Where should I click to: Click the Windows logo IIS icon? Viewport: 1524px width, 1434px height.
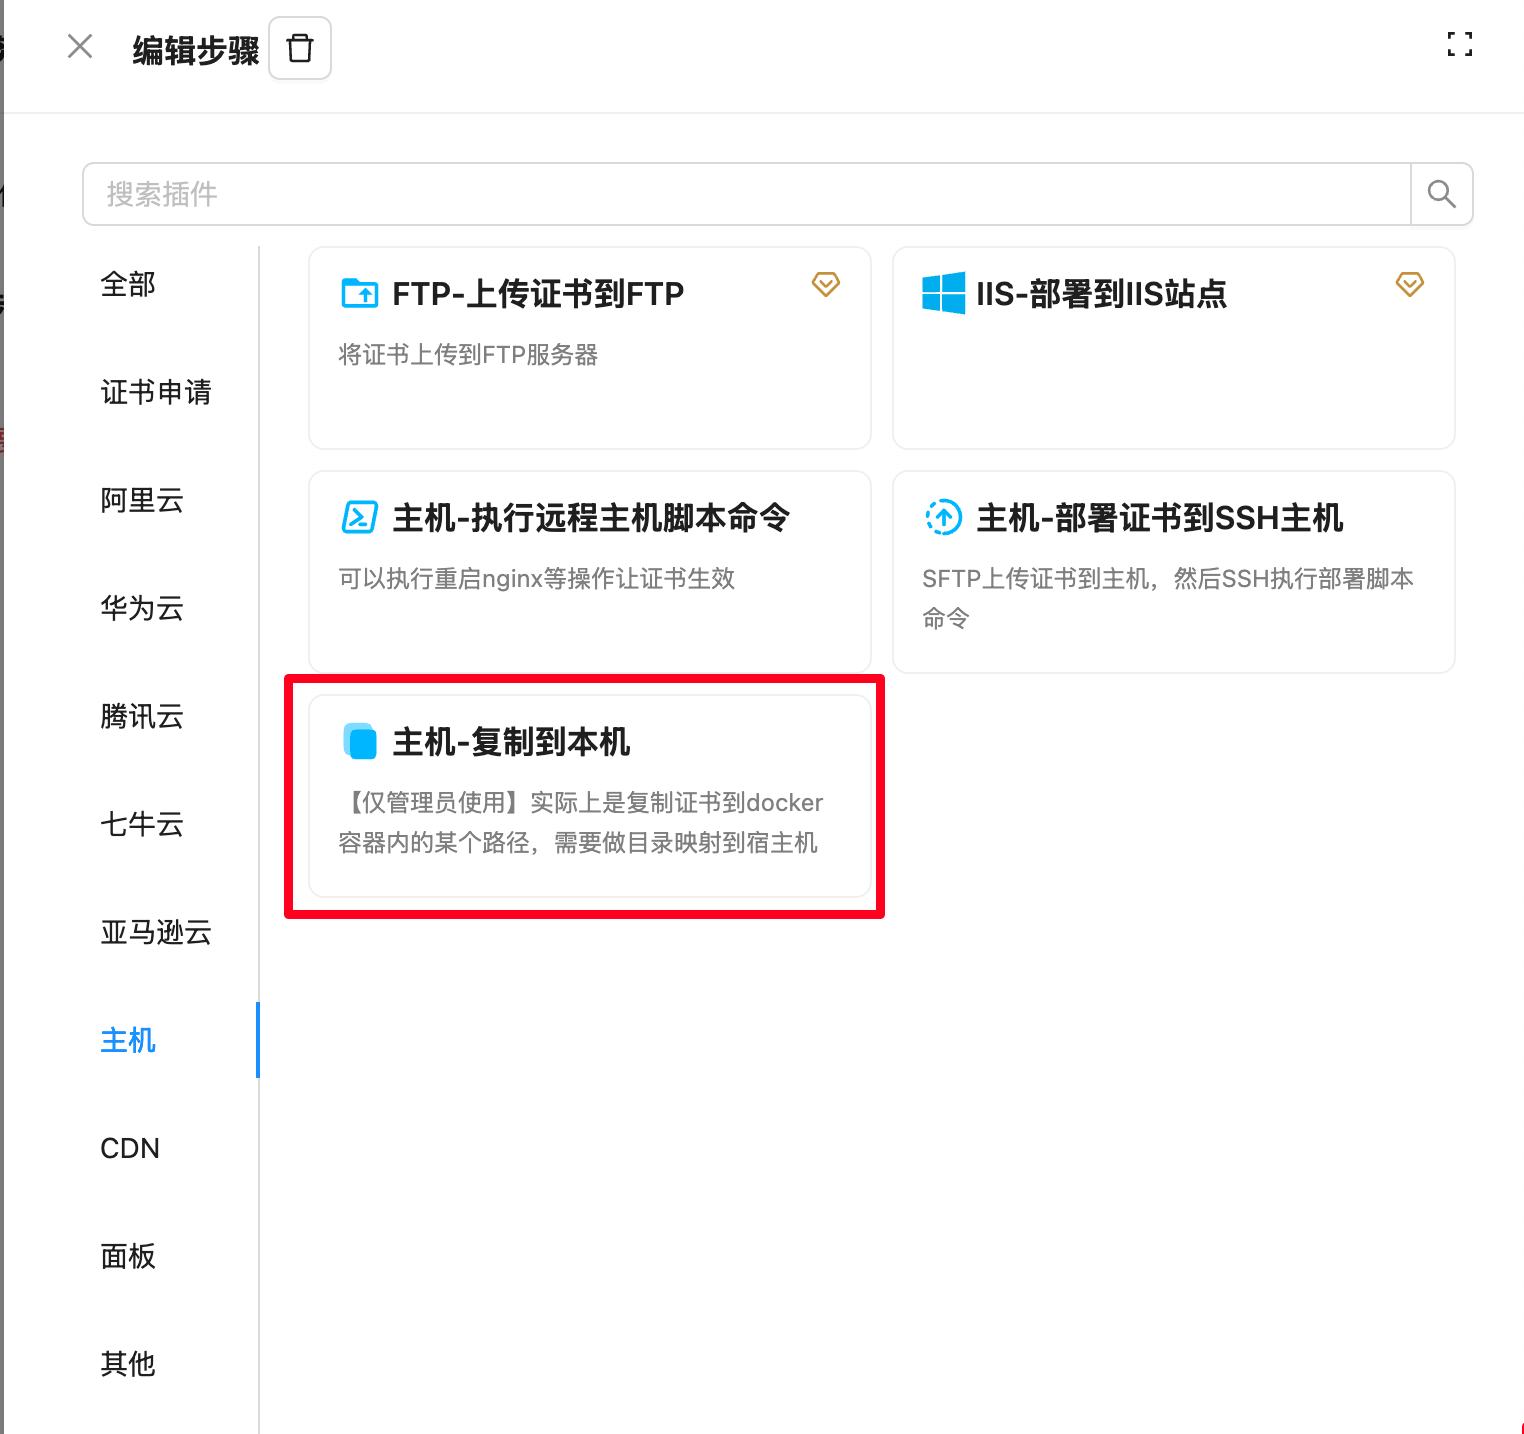pyautogui.click(x=943, y=293)
